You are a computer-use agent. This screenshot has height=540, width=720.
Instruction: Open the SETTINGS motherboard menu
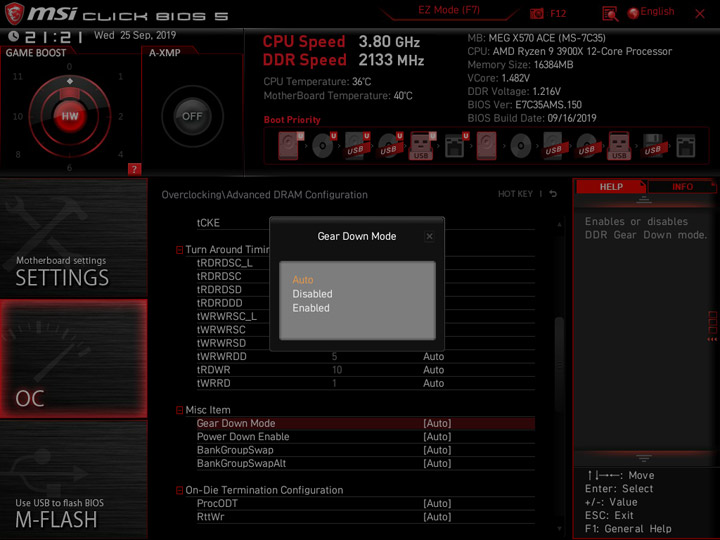tap(73, 237)
